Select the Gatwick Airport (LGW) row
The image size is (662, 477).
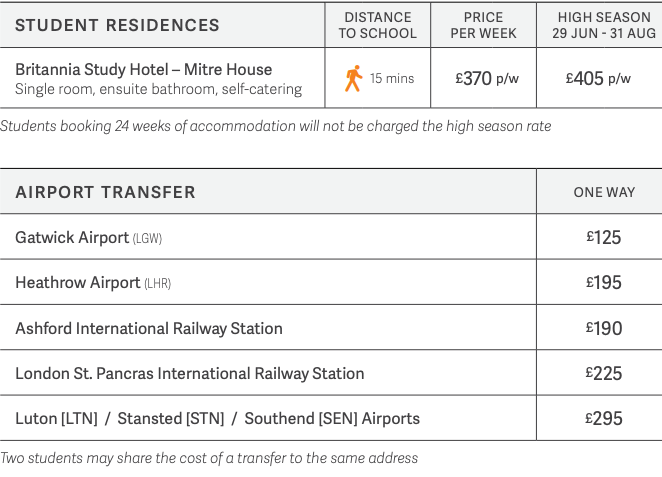[x=331, y=237]
